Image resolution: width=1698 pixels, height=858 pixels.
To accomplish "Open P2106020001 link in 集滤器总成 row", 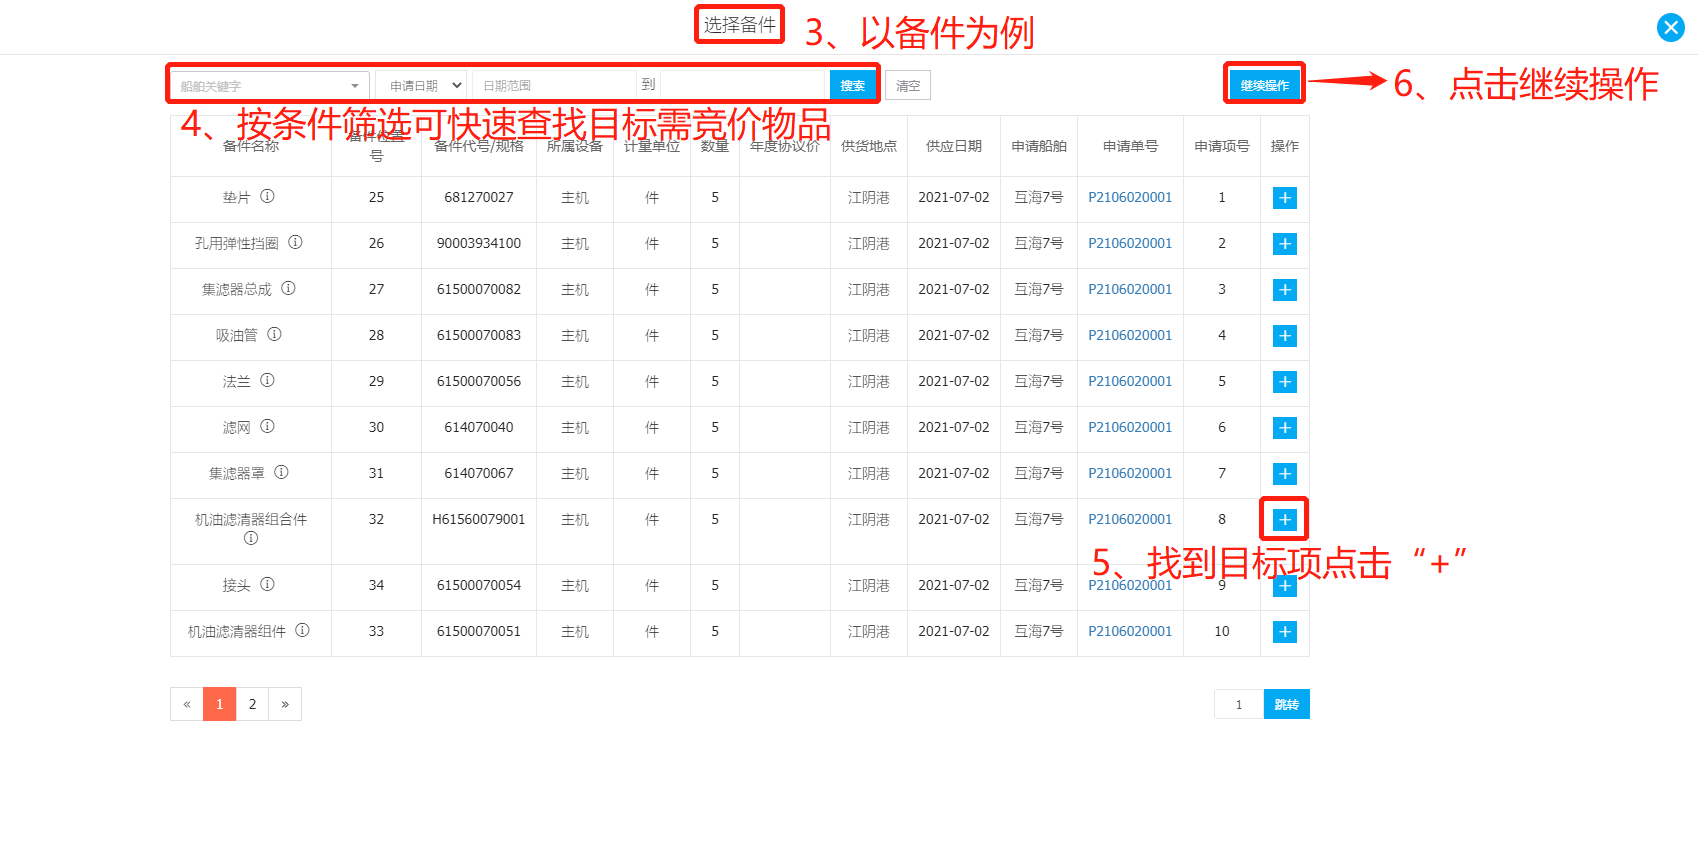I will coord(1130,290).
